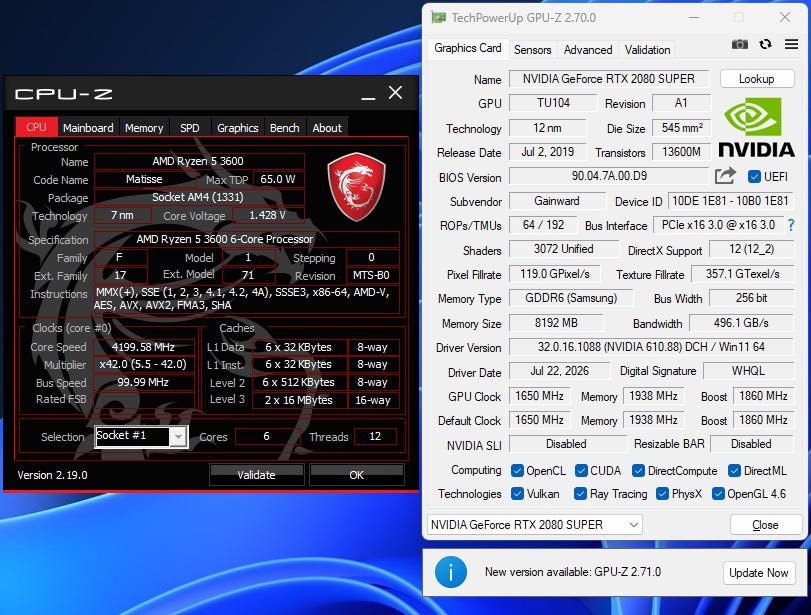Open the SPD tab in CPU-Z
Viewport: 811px width, 615px height.
(189, 128)
